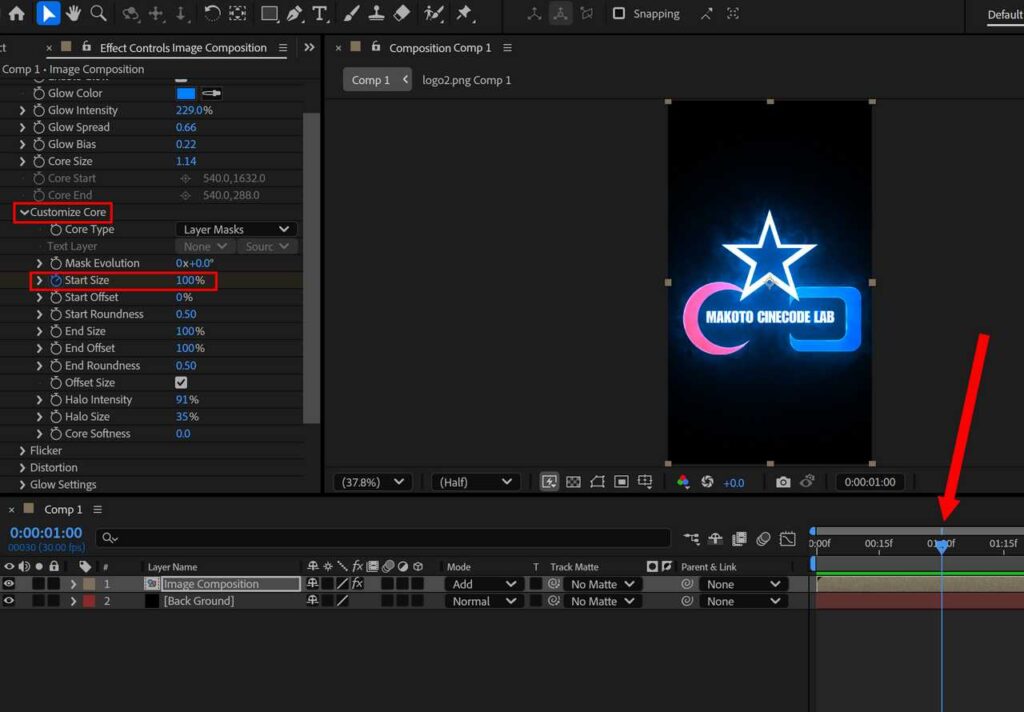Uncheck the Offset Size checkbox
Image resolution: width=1024 pixels, height=712 pixels.
tap(181, 383)
